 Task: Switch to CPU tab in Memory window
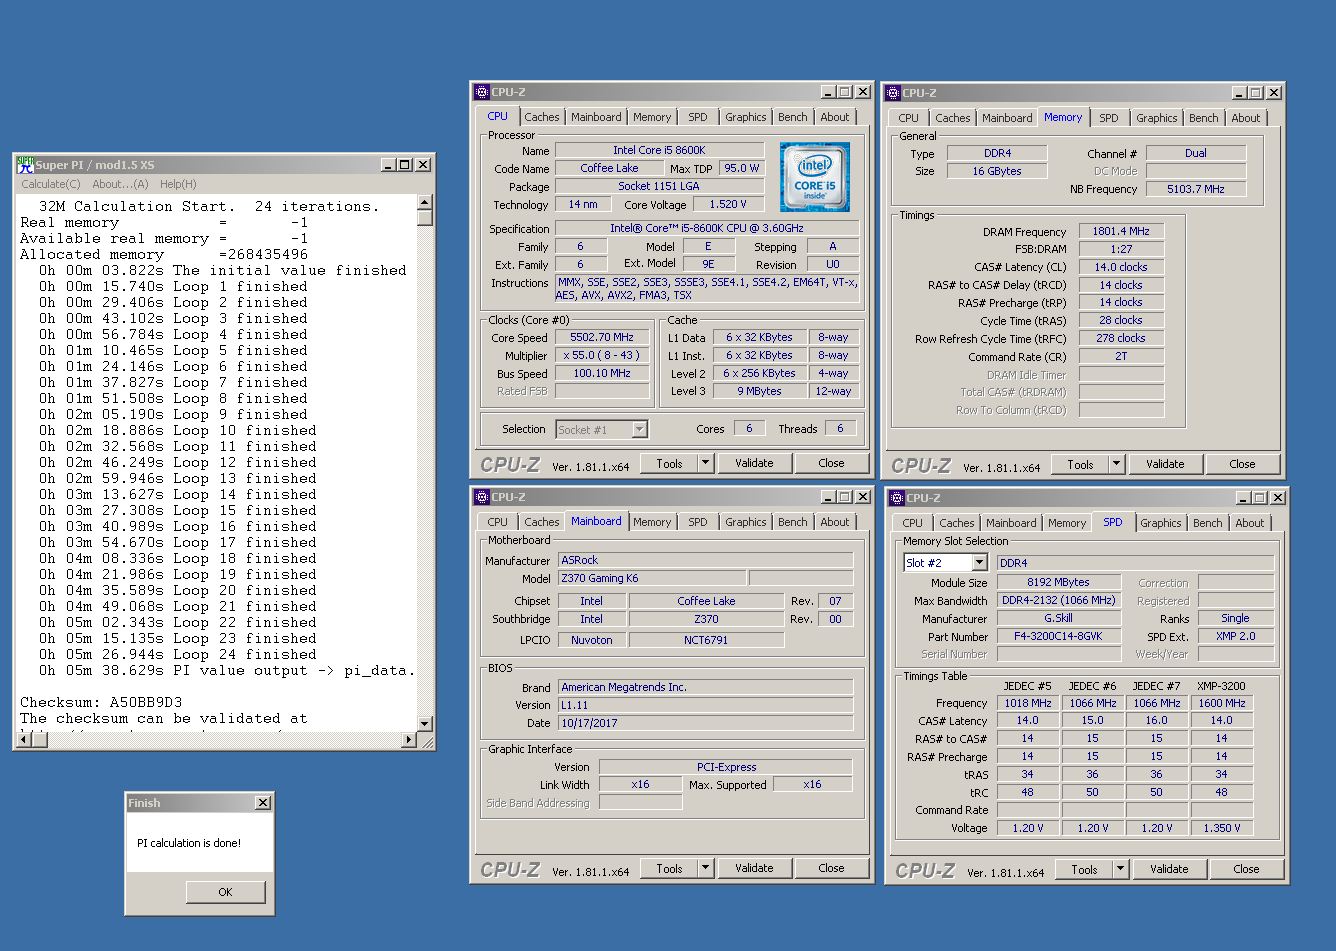pos(909,118)
